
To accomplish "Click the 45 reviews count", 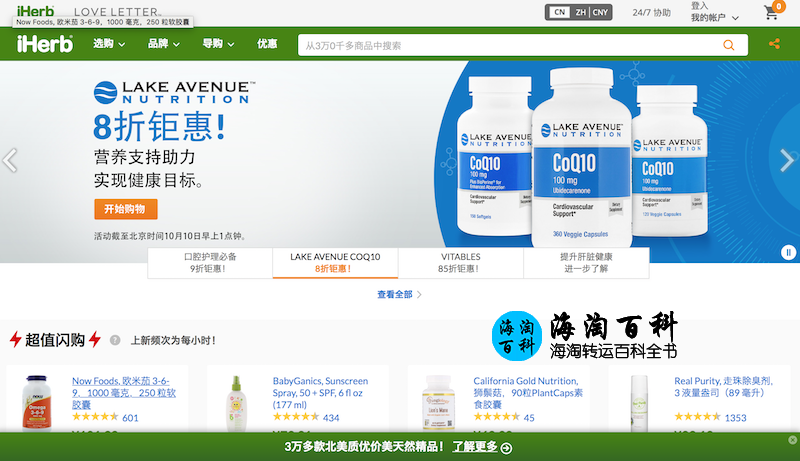I will coord(529,418).
